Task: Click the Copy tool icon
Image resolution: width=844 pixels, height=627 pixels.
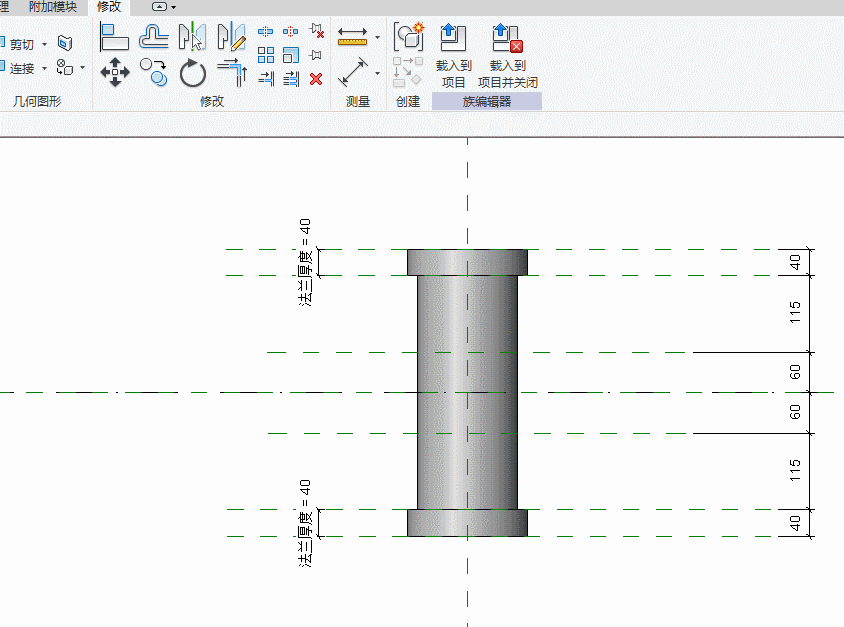Action: click(x=153, y=72)
